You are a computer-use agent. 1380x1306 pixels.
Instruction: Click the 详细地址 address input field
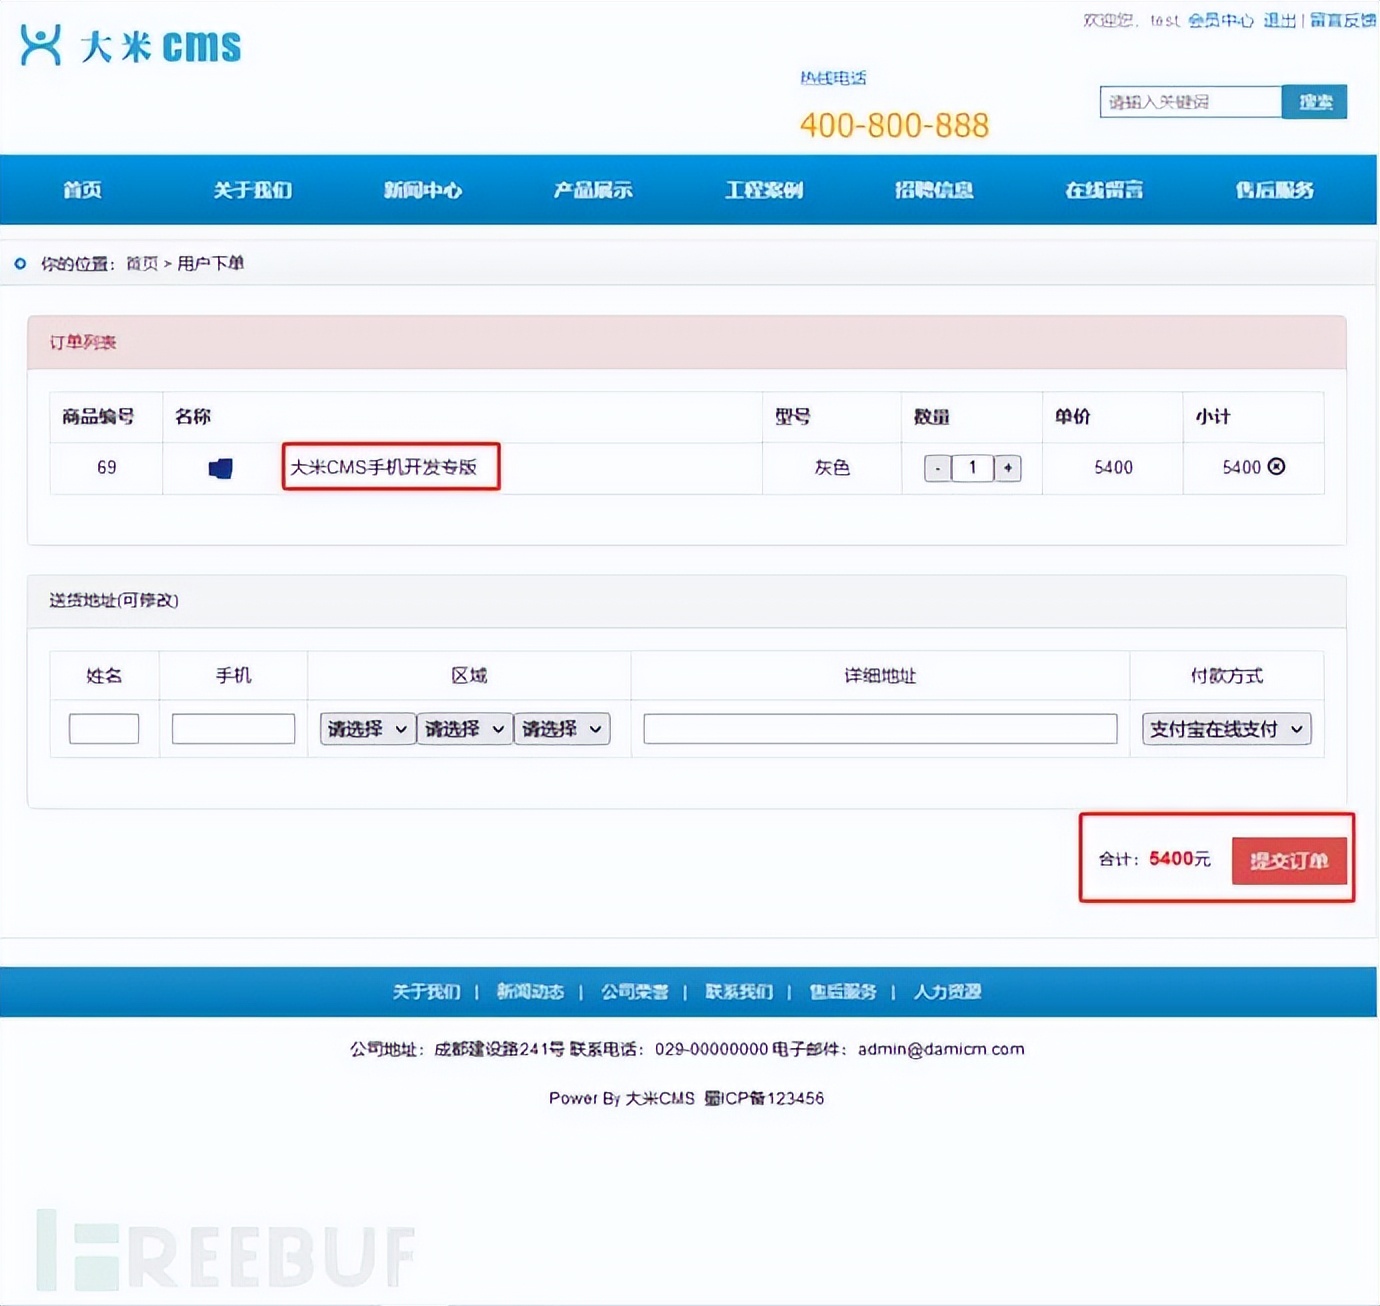pyautogui.click(x=878, y=728)
